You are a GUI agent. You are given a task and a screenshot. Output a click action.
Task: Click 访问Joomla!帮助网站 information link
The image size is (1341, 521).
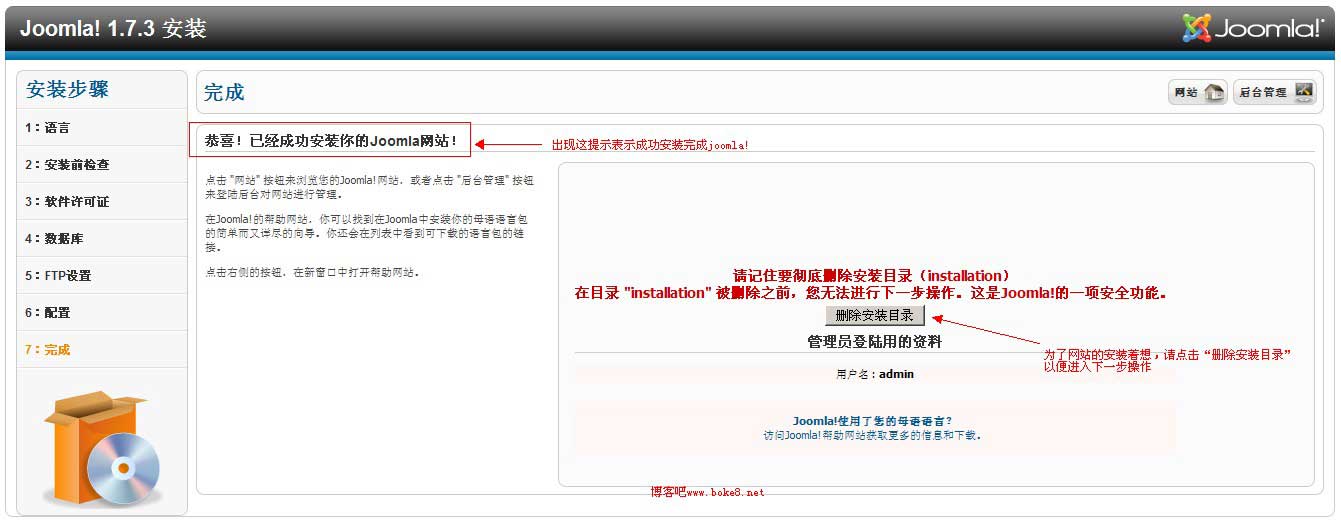point(873,435)
